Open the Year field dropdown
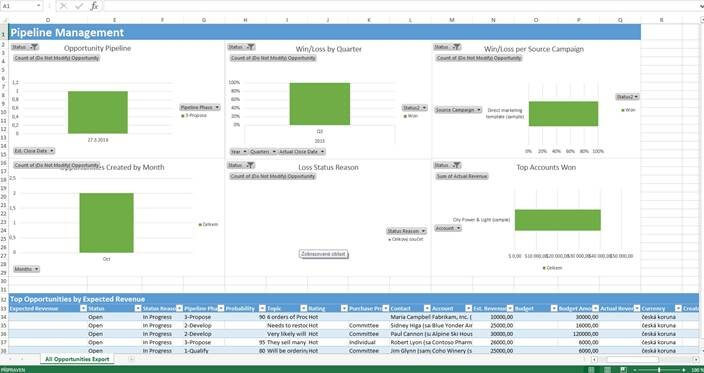Image resolution: width=704 pixels, height=373 pixels. (x=239, y=152)
